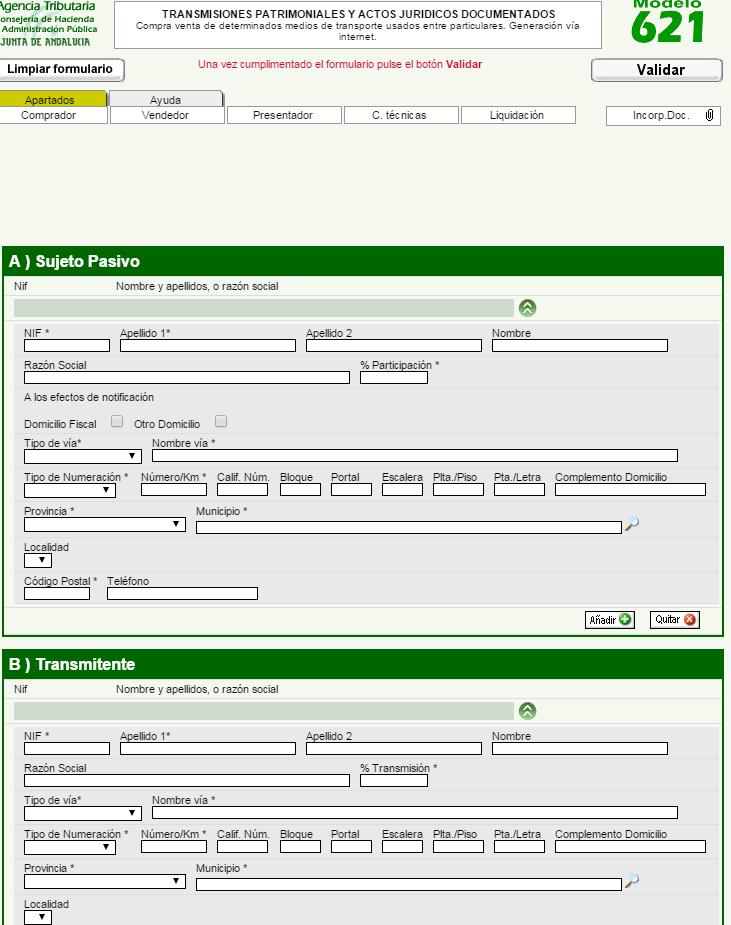Focus Sujeto Pasivo NIF field
This screenshot has height=925, width=731.
[67, 346]
